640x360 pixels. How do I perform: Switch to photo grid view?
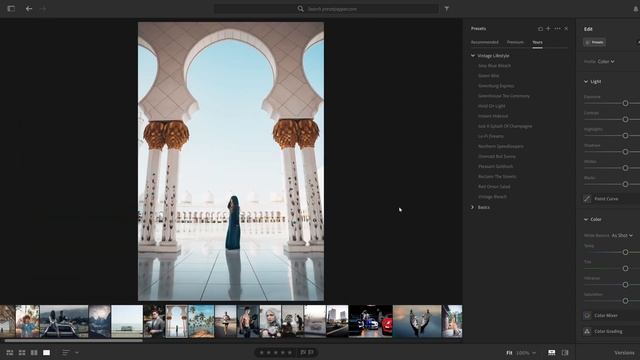[10, 352]
